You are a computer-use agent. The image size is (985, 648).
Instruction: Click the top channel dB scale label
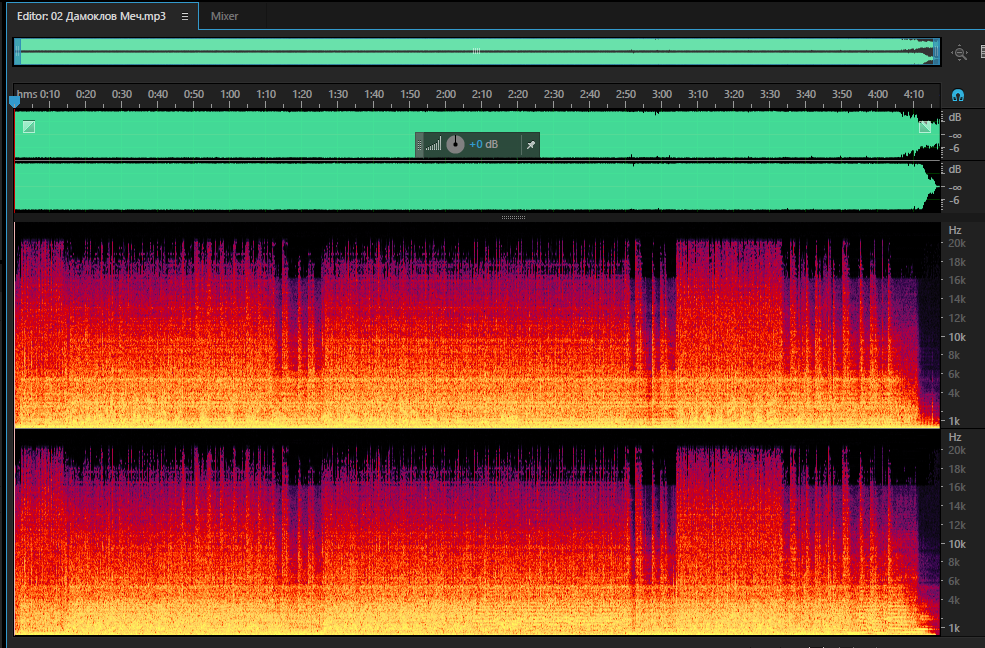click(x=955, y=117)
